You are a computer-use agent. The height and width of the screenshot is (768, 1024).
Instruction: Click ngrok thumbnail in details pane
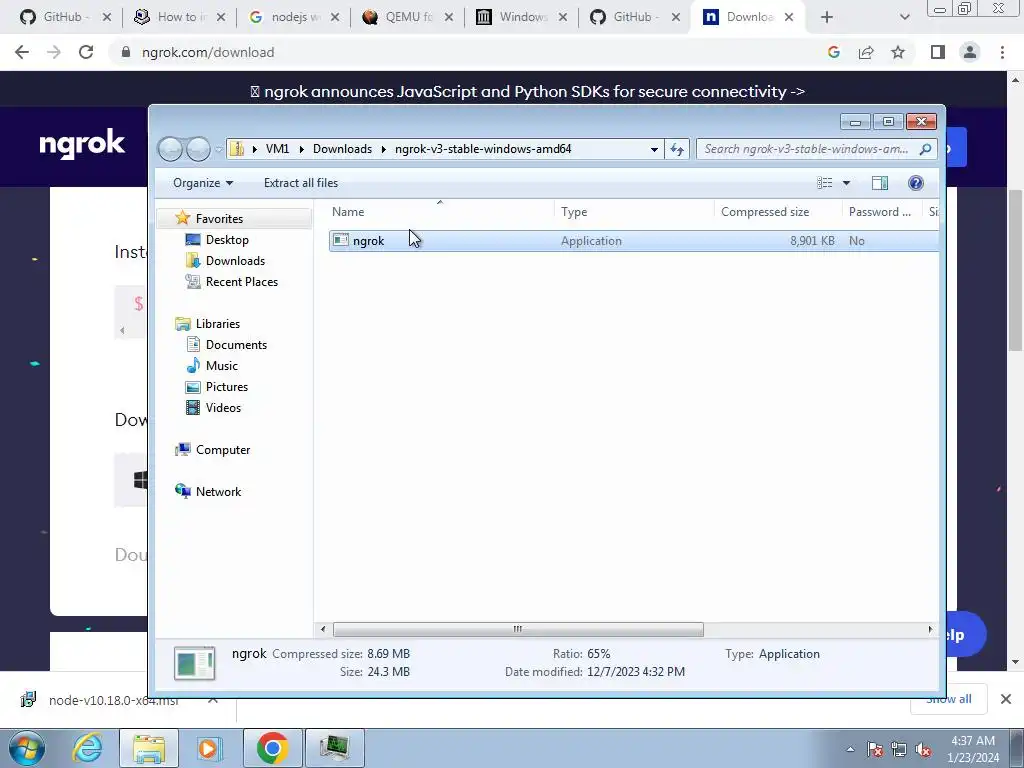[195, 664]
